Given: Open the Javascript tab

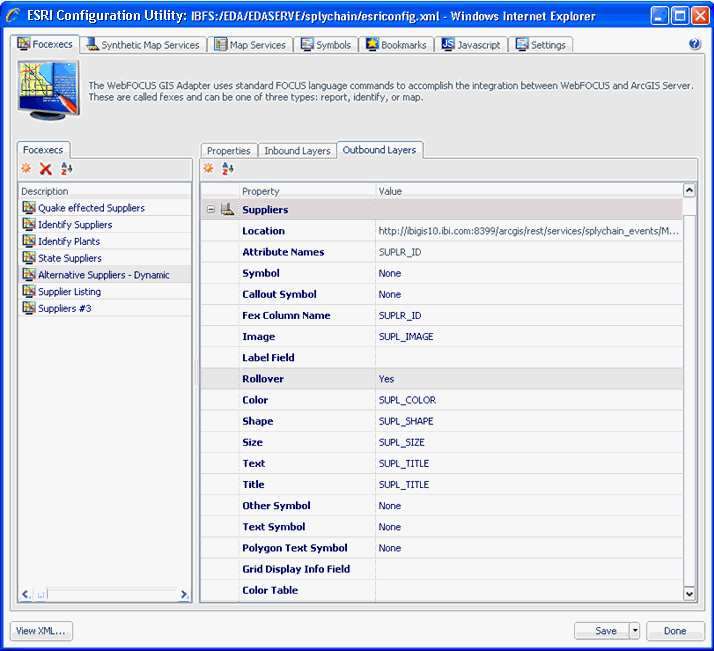Looking at the screenshot, I should tap(471, 45).
